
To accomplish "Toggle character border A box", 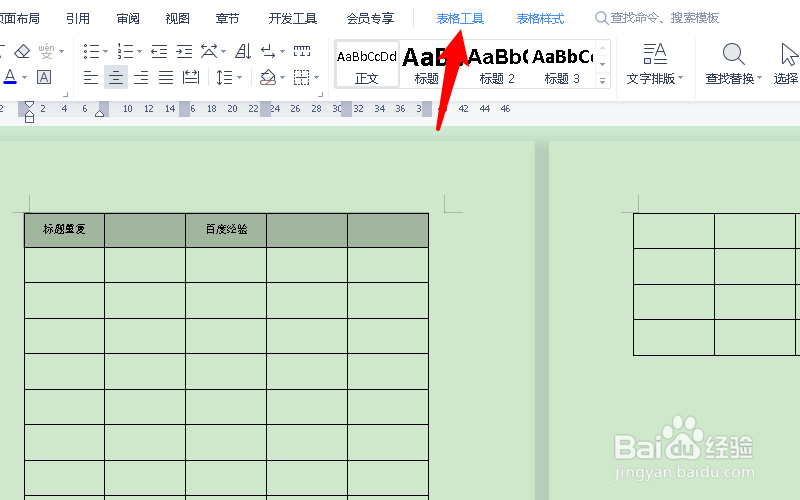I will (44, 78).
